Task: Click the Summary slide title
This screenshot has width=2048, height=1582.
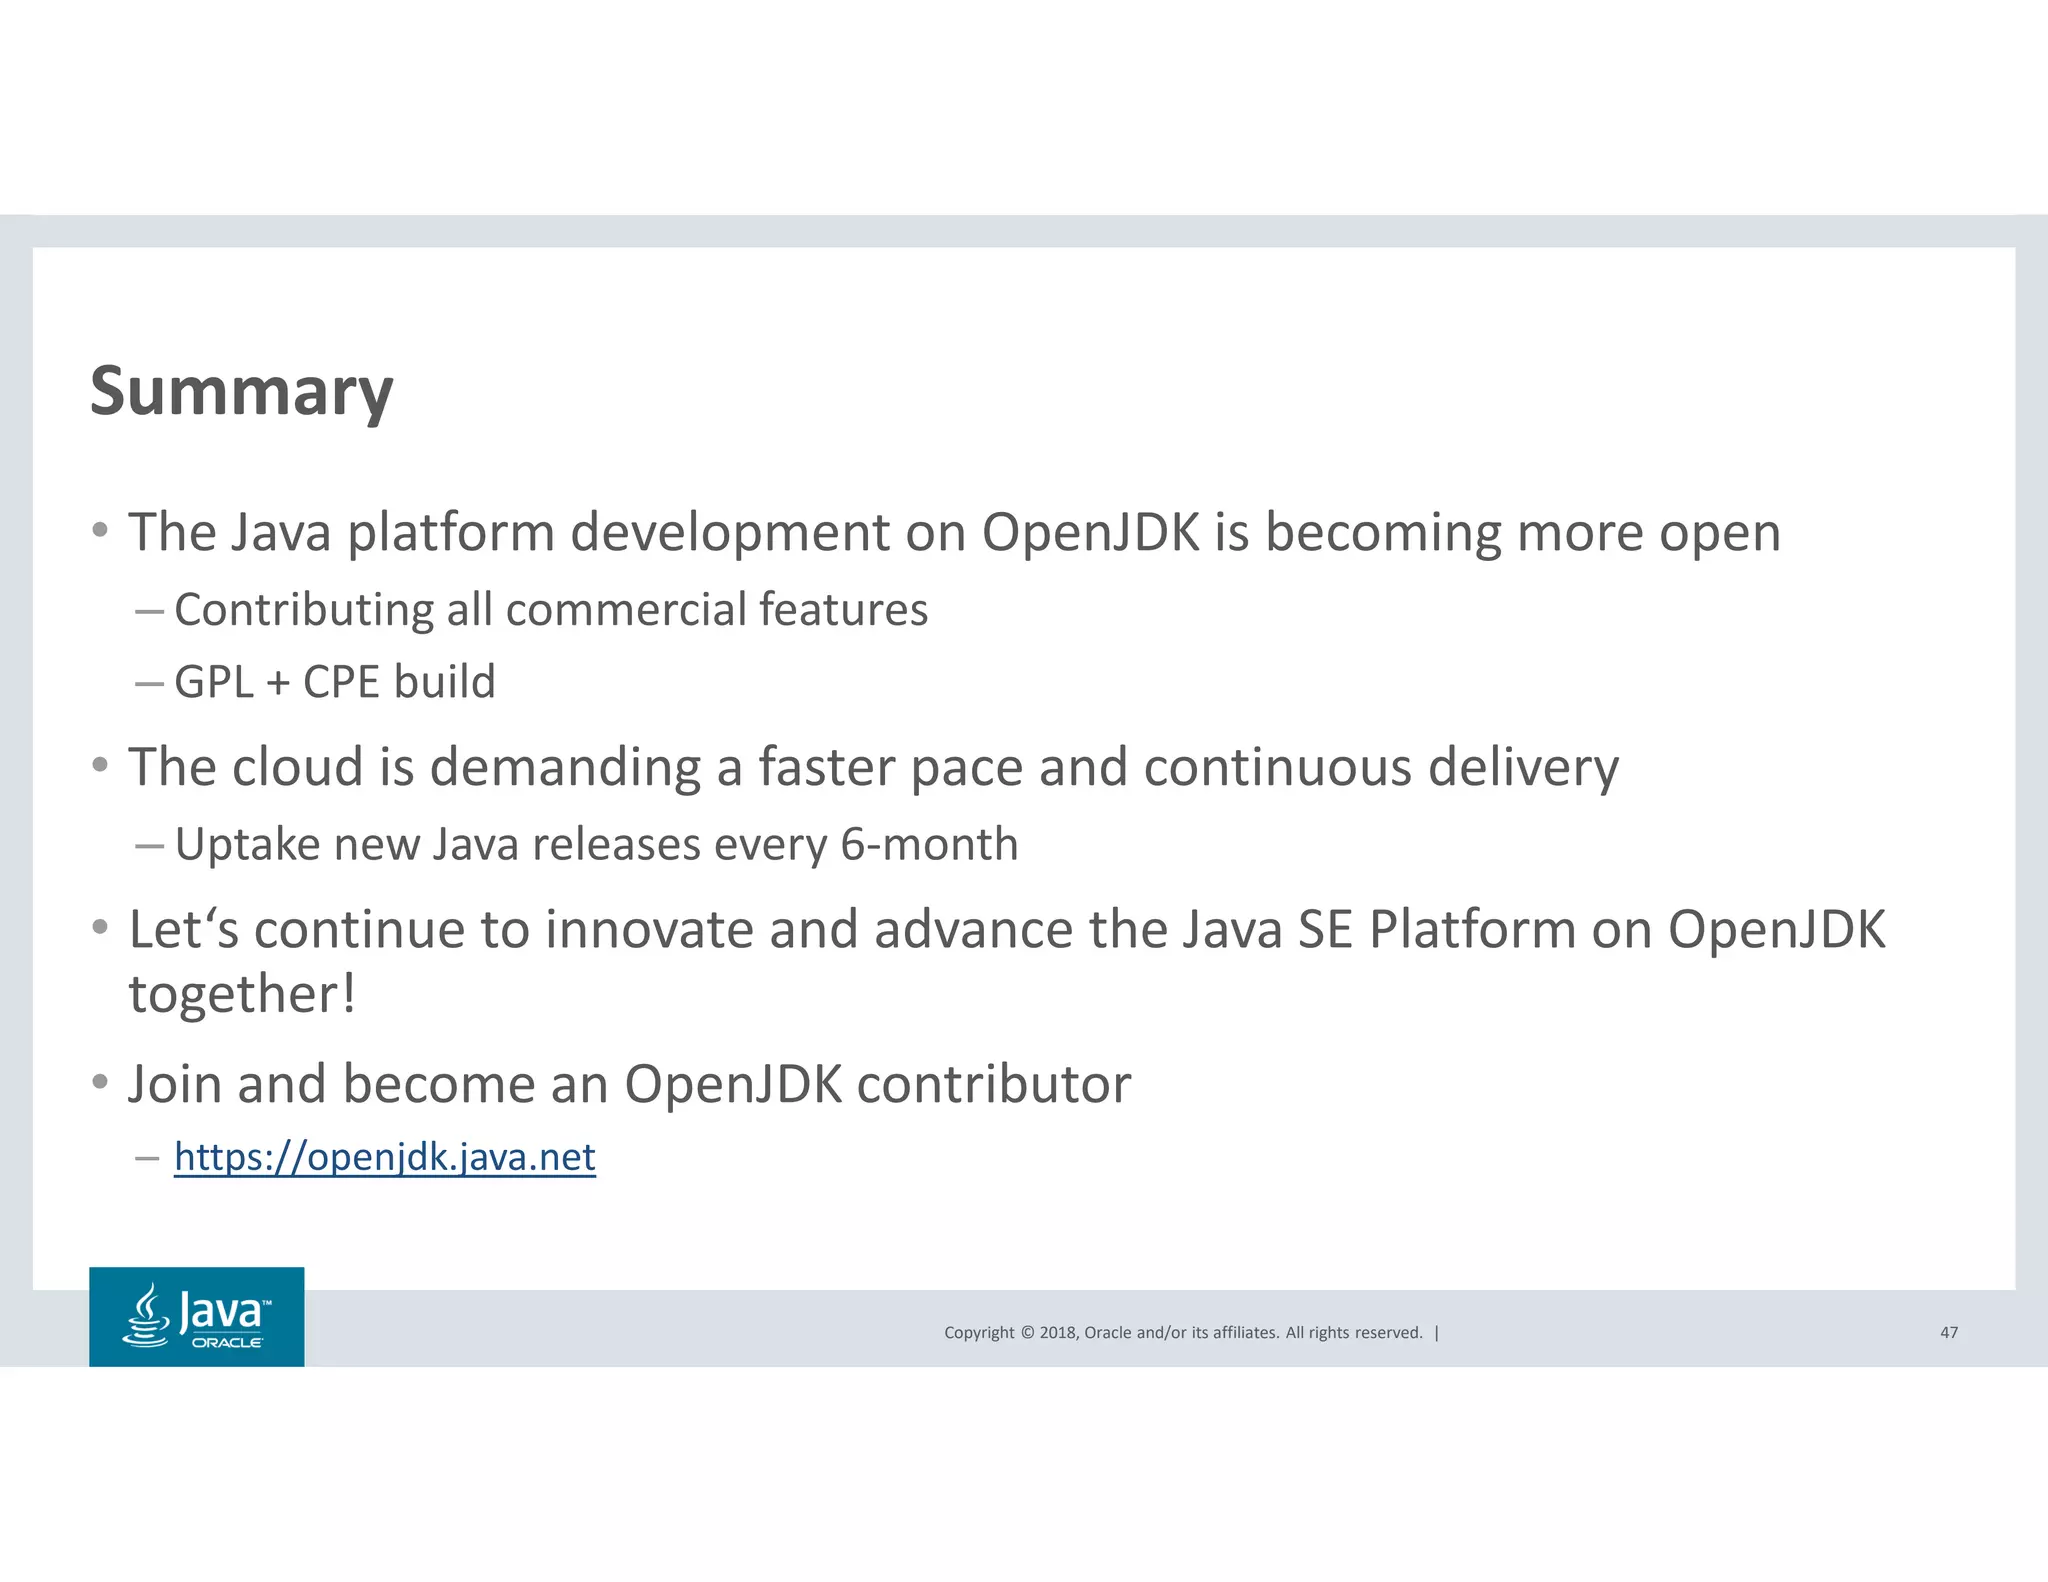Action: (x=241, y=391)
